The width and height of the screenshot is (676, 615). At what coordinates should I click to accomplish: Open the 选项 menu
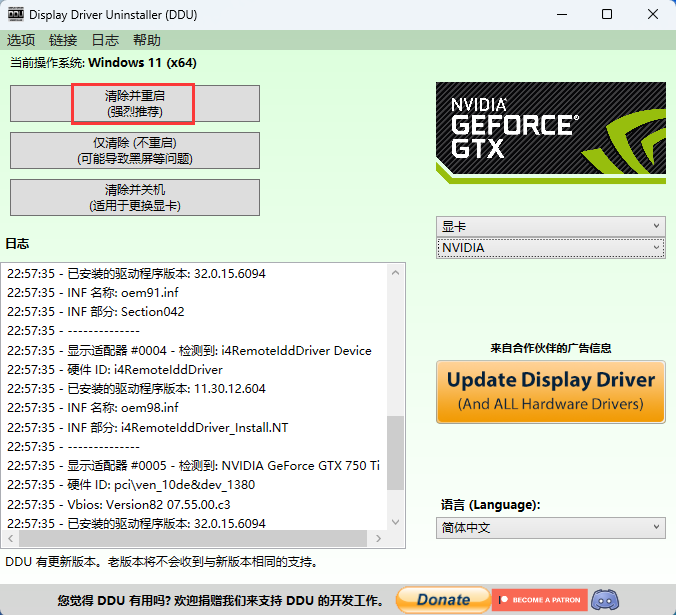click(x=21, y=40)
